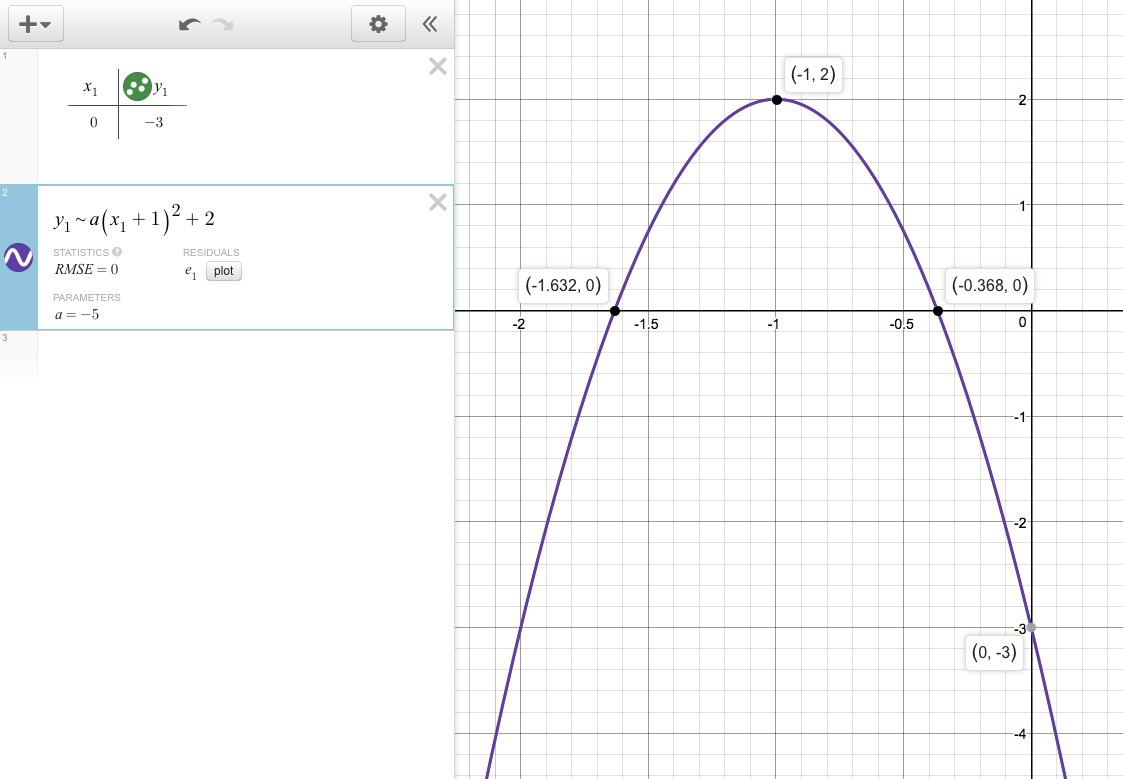The width and height of the screenshot is (1123, 779).
Task: Edit the table cell with value 0
Action: point(93,122)
